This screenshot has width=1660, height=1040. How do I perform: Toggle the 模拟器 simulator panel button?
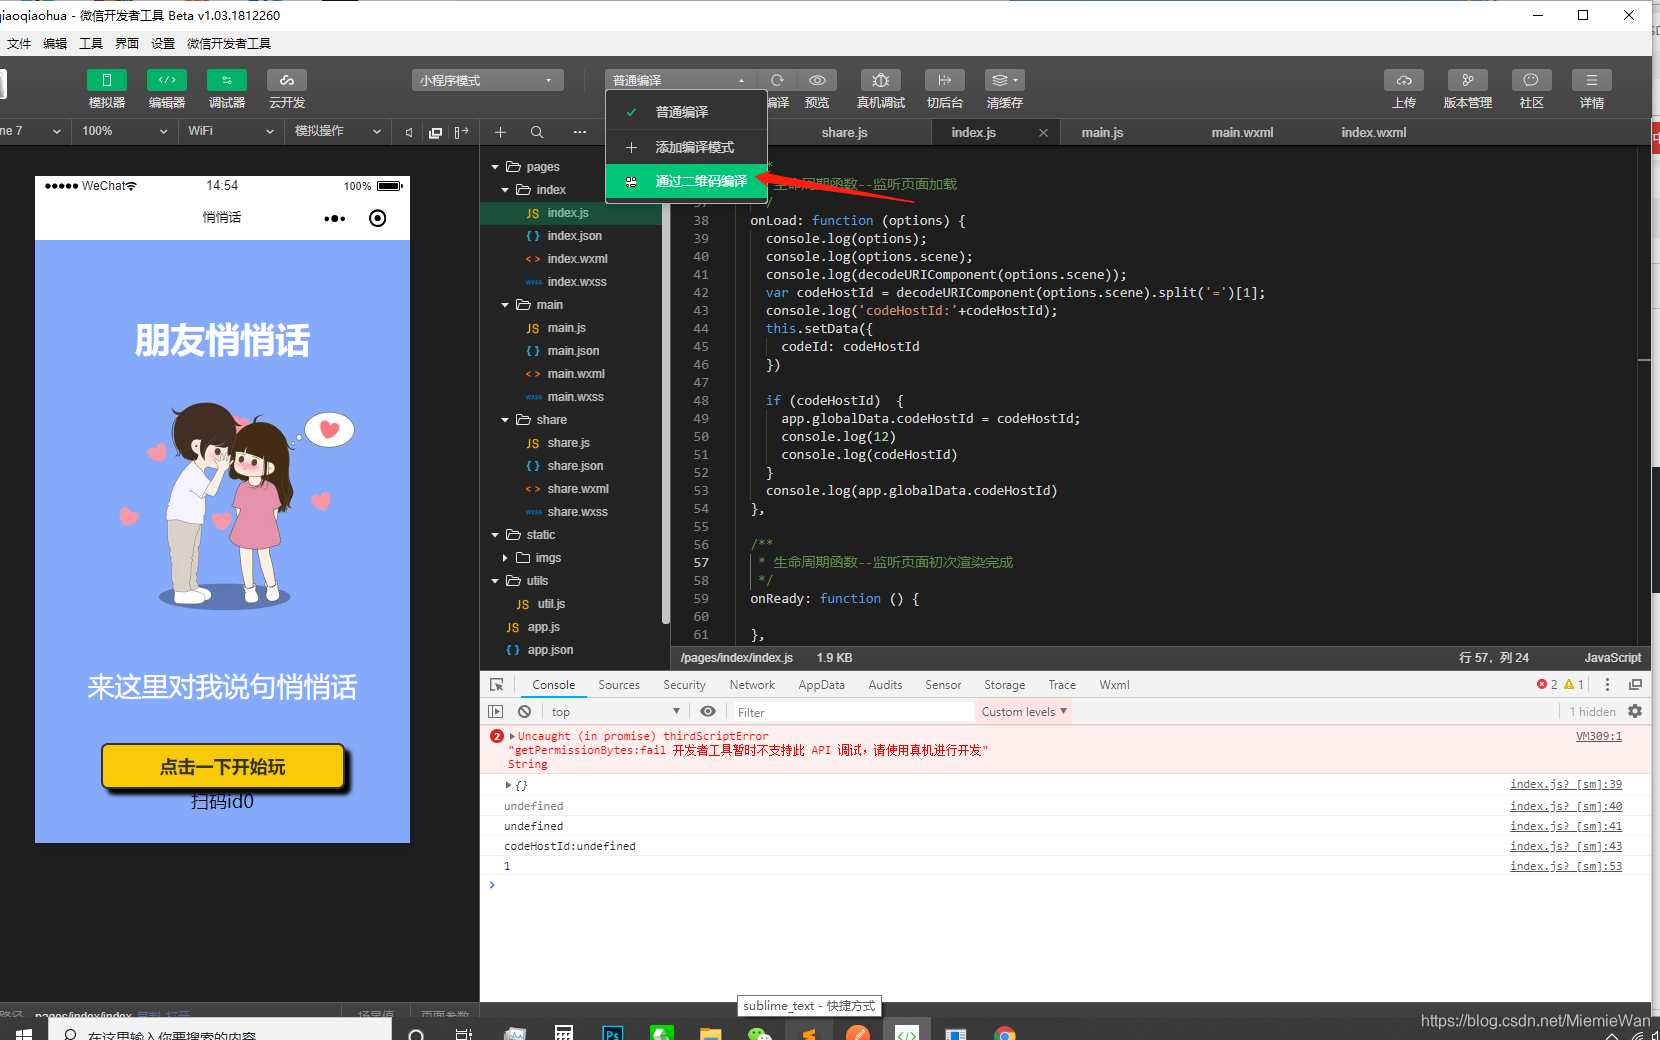coord(107,80)
